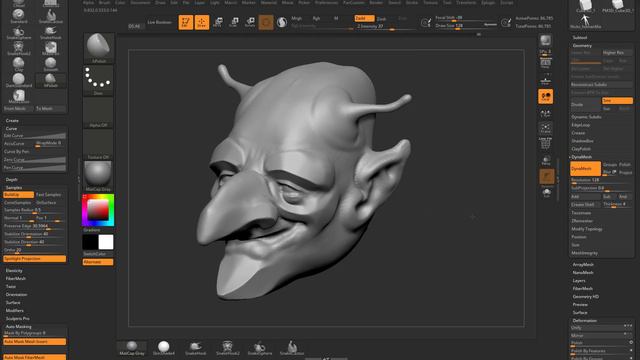The width and height of the screenshot is (640, 360).
Task: Open the Texture Off selector
Action: [x=98, y=144]
